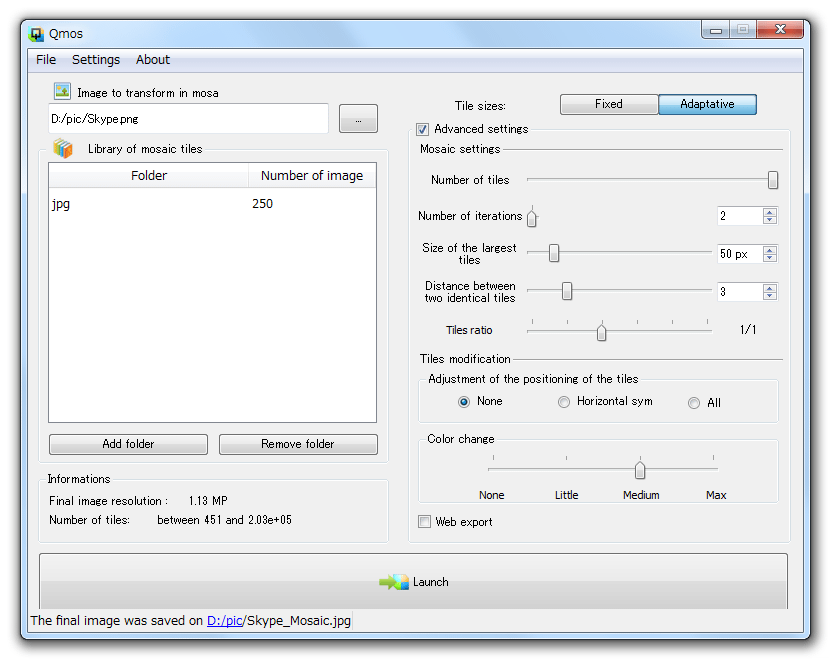The width and height of the screenshot is (834, 663).
Task: Click the Qmos application icon in title bar
Action: click(36, 34)
